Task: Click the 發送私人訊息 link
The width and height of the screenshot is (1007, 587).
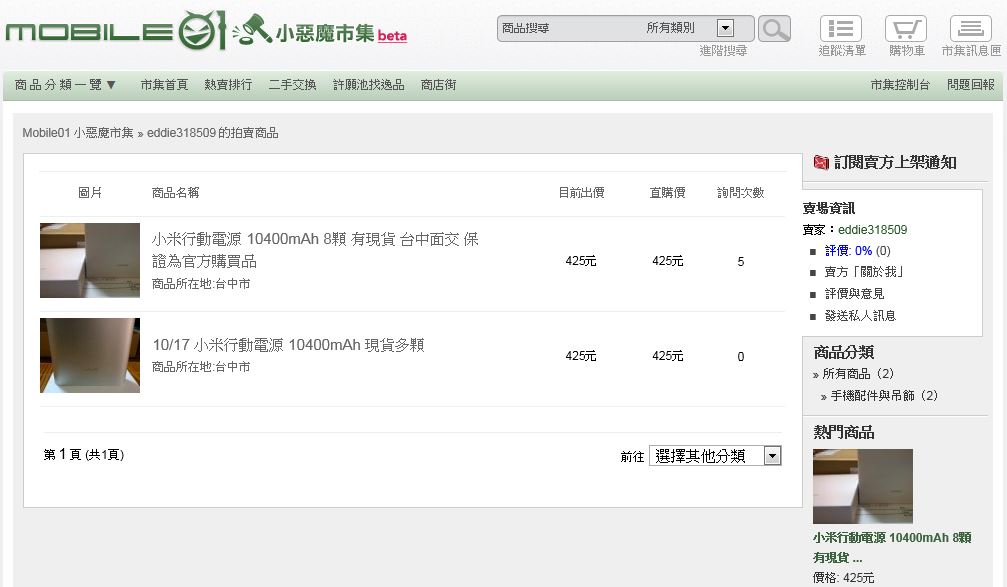Action: pyautogui.click(x=860, y=315)
